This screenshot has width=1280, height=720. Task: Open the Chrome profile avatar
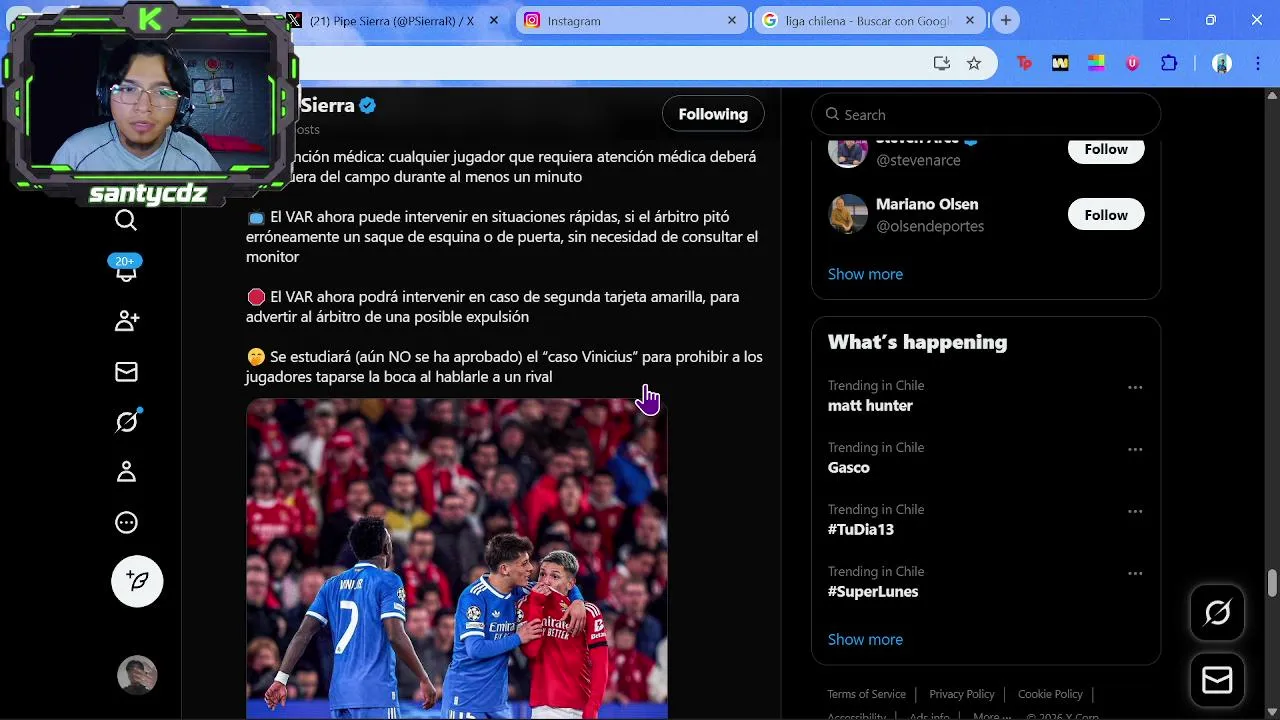click(1222, 63)
